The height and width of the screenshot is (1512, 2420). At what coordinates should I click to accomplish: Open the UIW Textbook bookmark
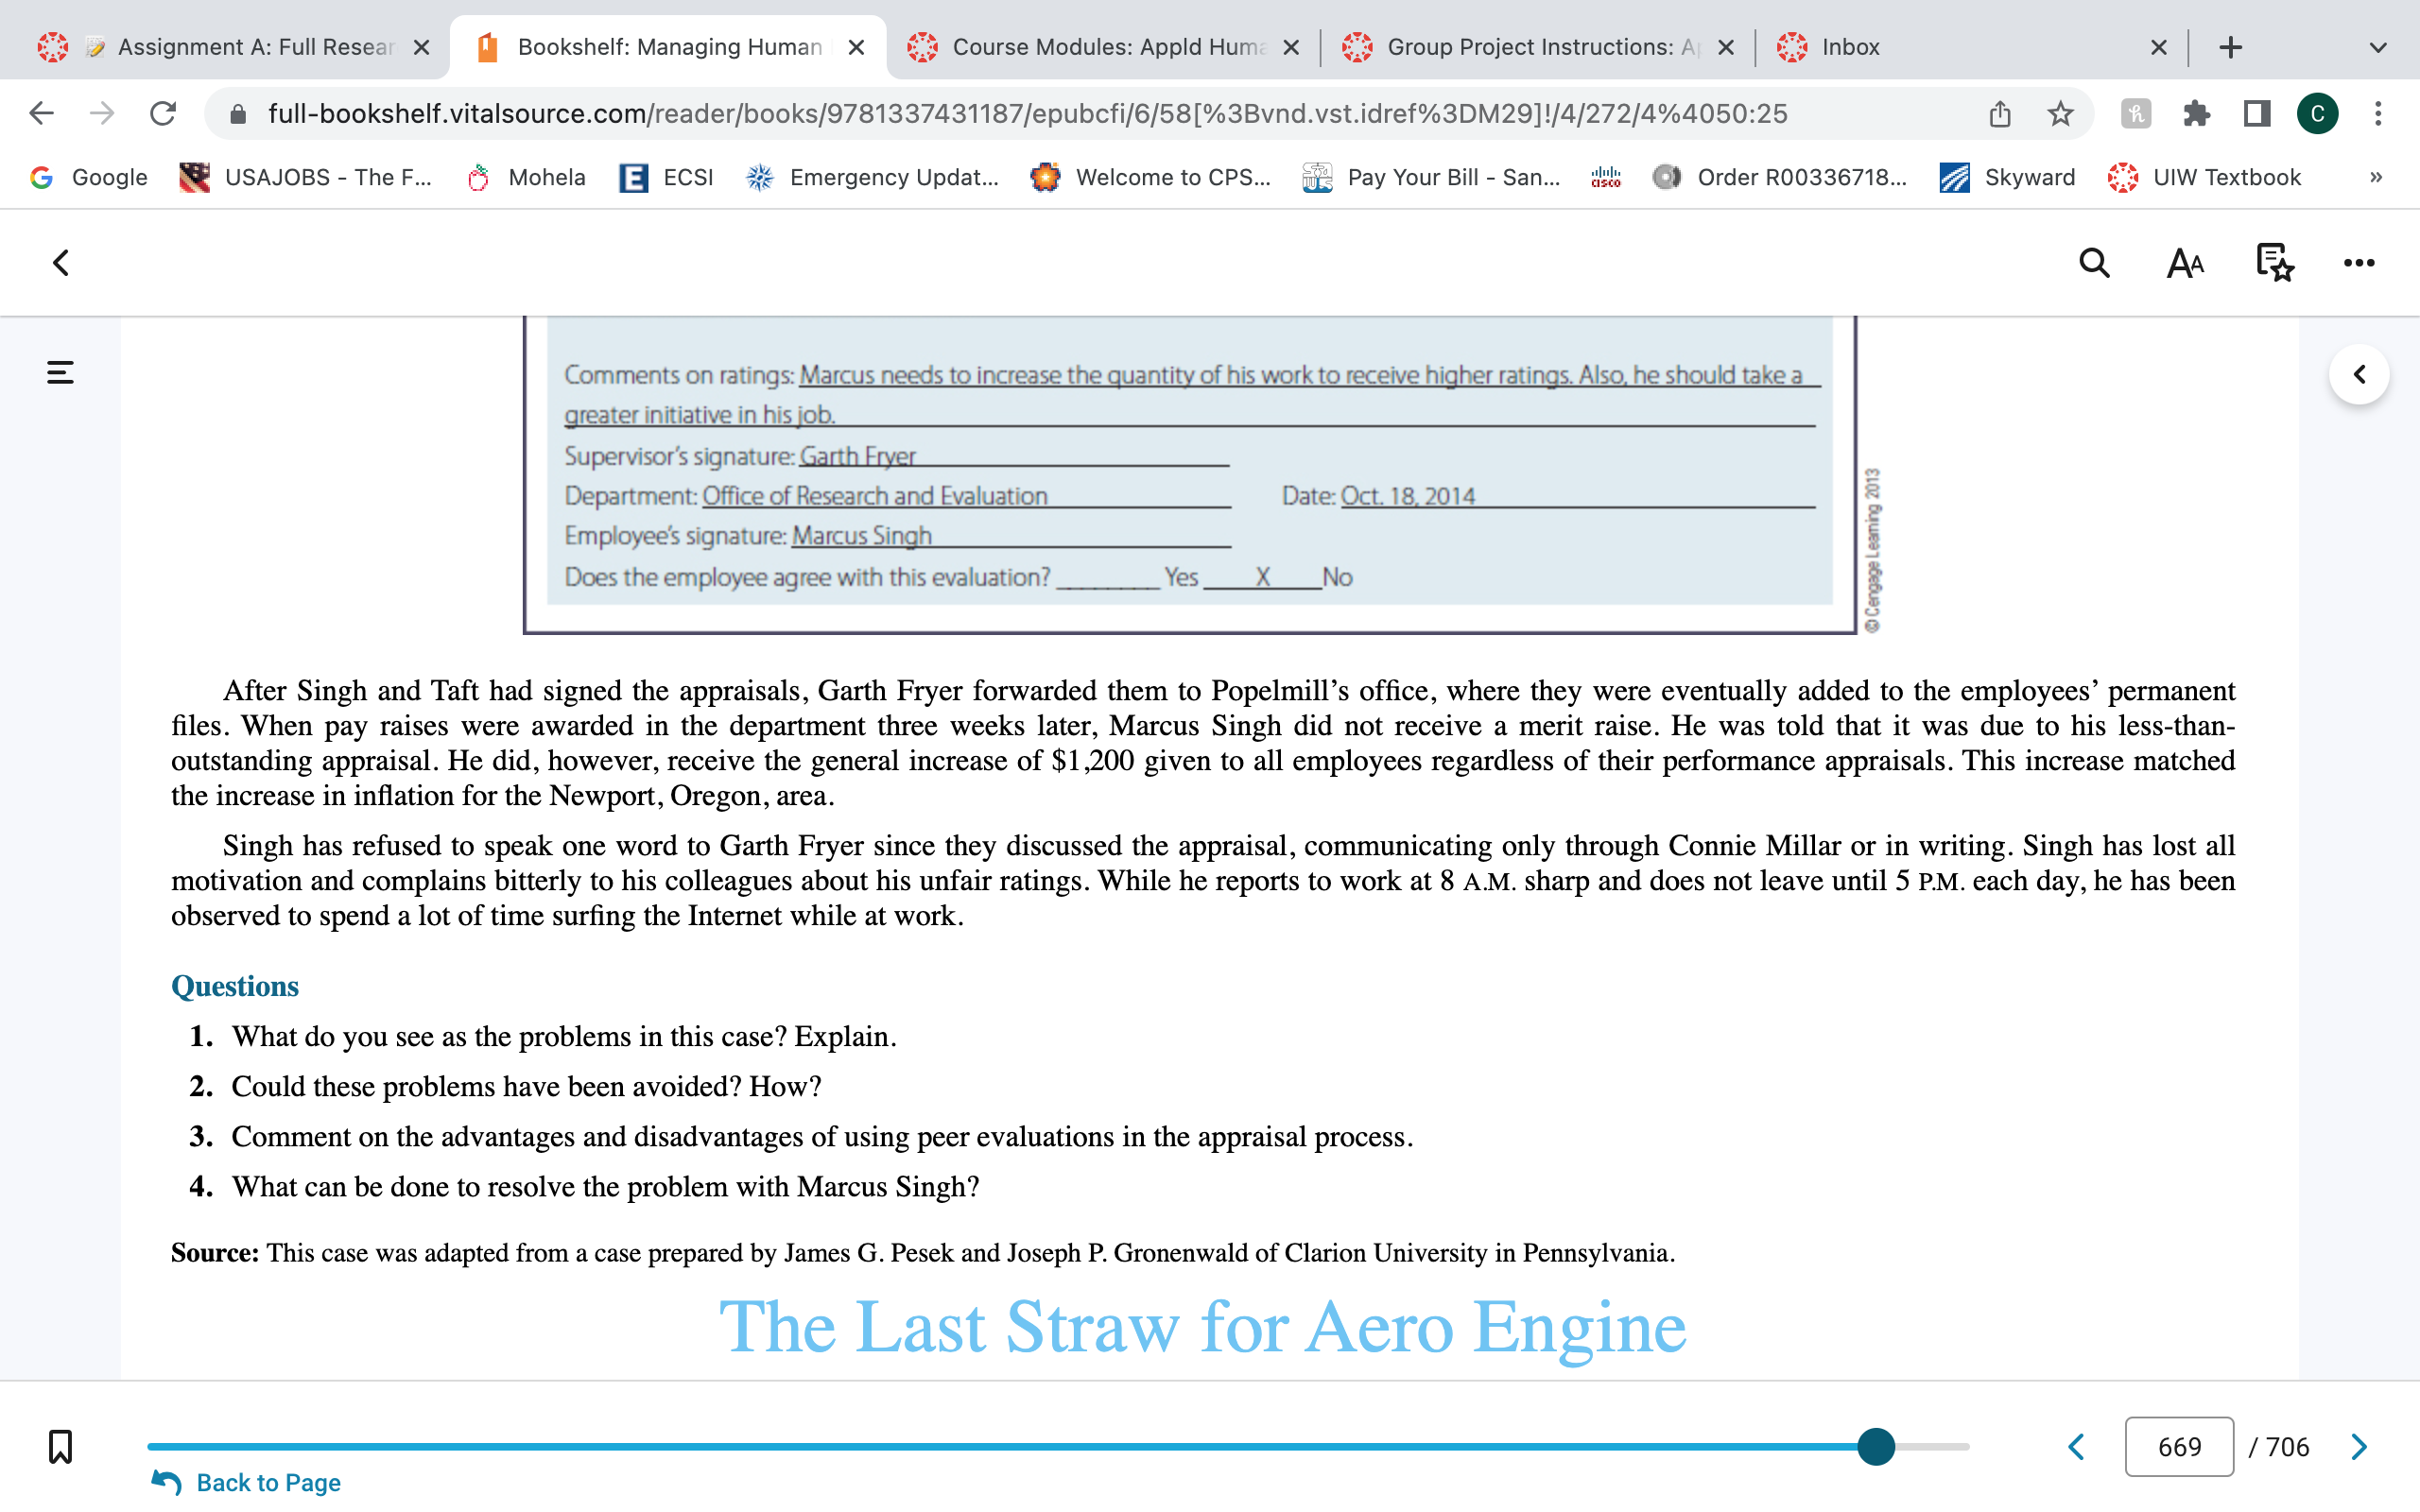click(2204, 177)
